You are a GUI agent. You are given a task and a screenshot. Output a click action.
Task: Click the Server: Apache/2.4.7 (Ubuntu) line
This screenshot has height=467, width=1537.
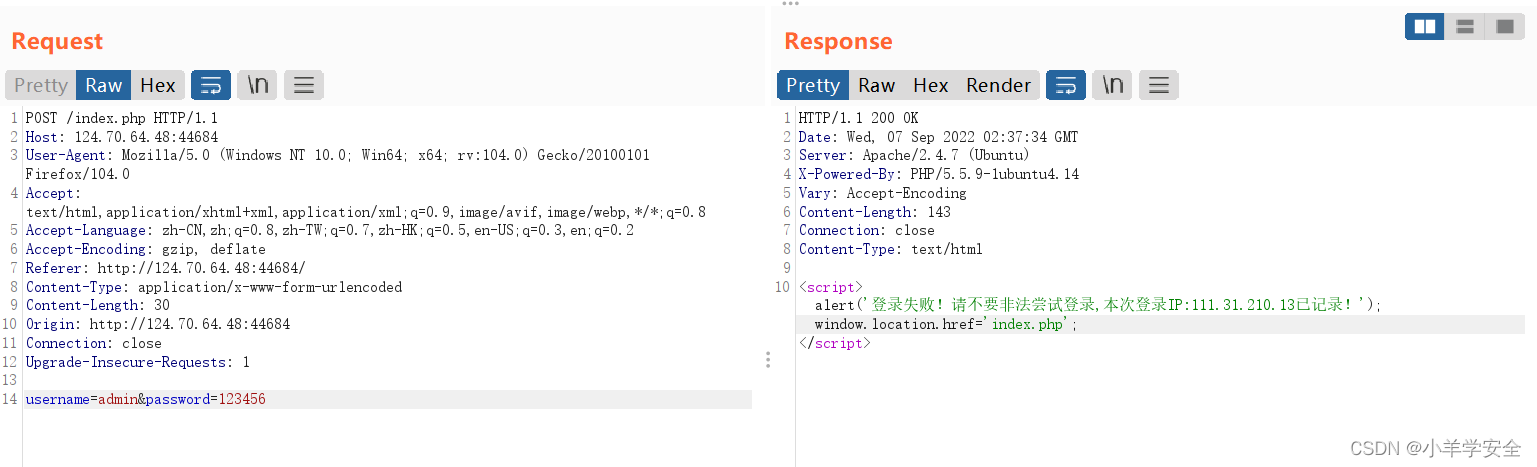[x=915, y=156]
